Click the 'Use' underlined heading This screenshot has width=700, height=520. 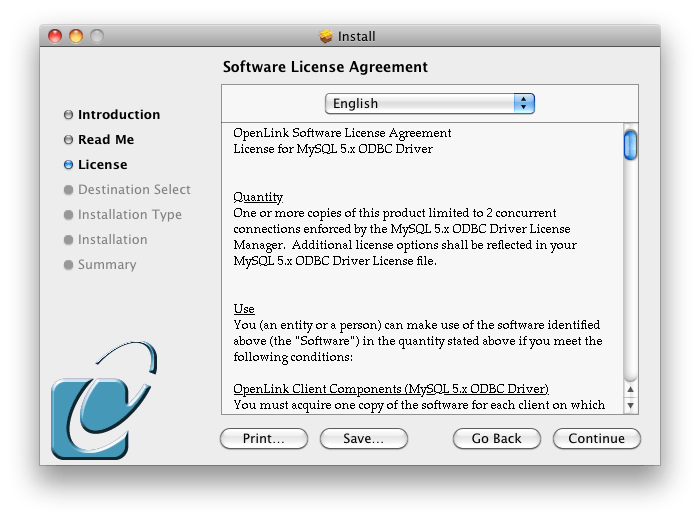[244, 309]
